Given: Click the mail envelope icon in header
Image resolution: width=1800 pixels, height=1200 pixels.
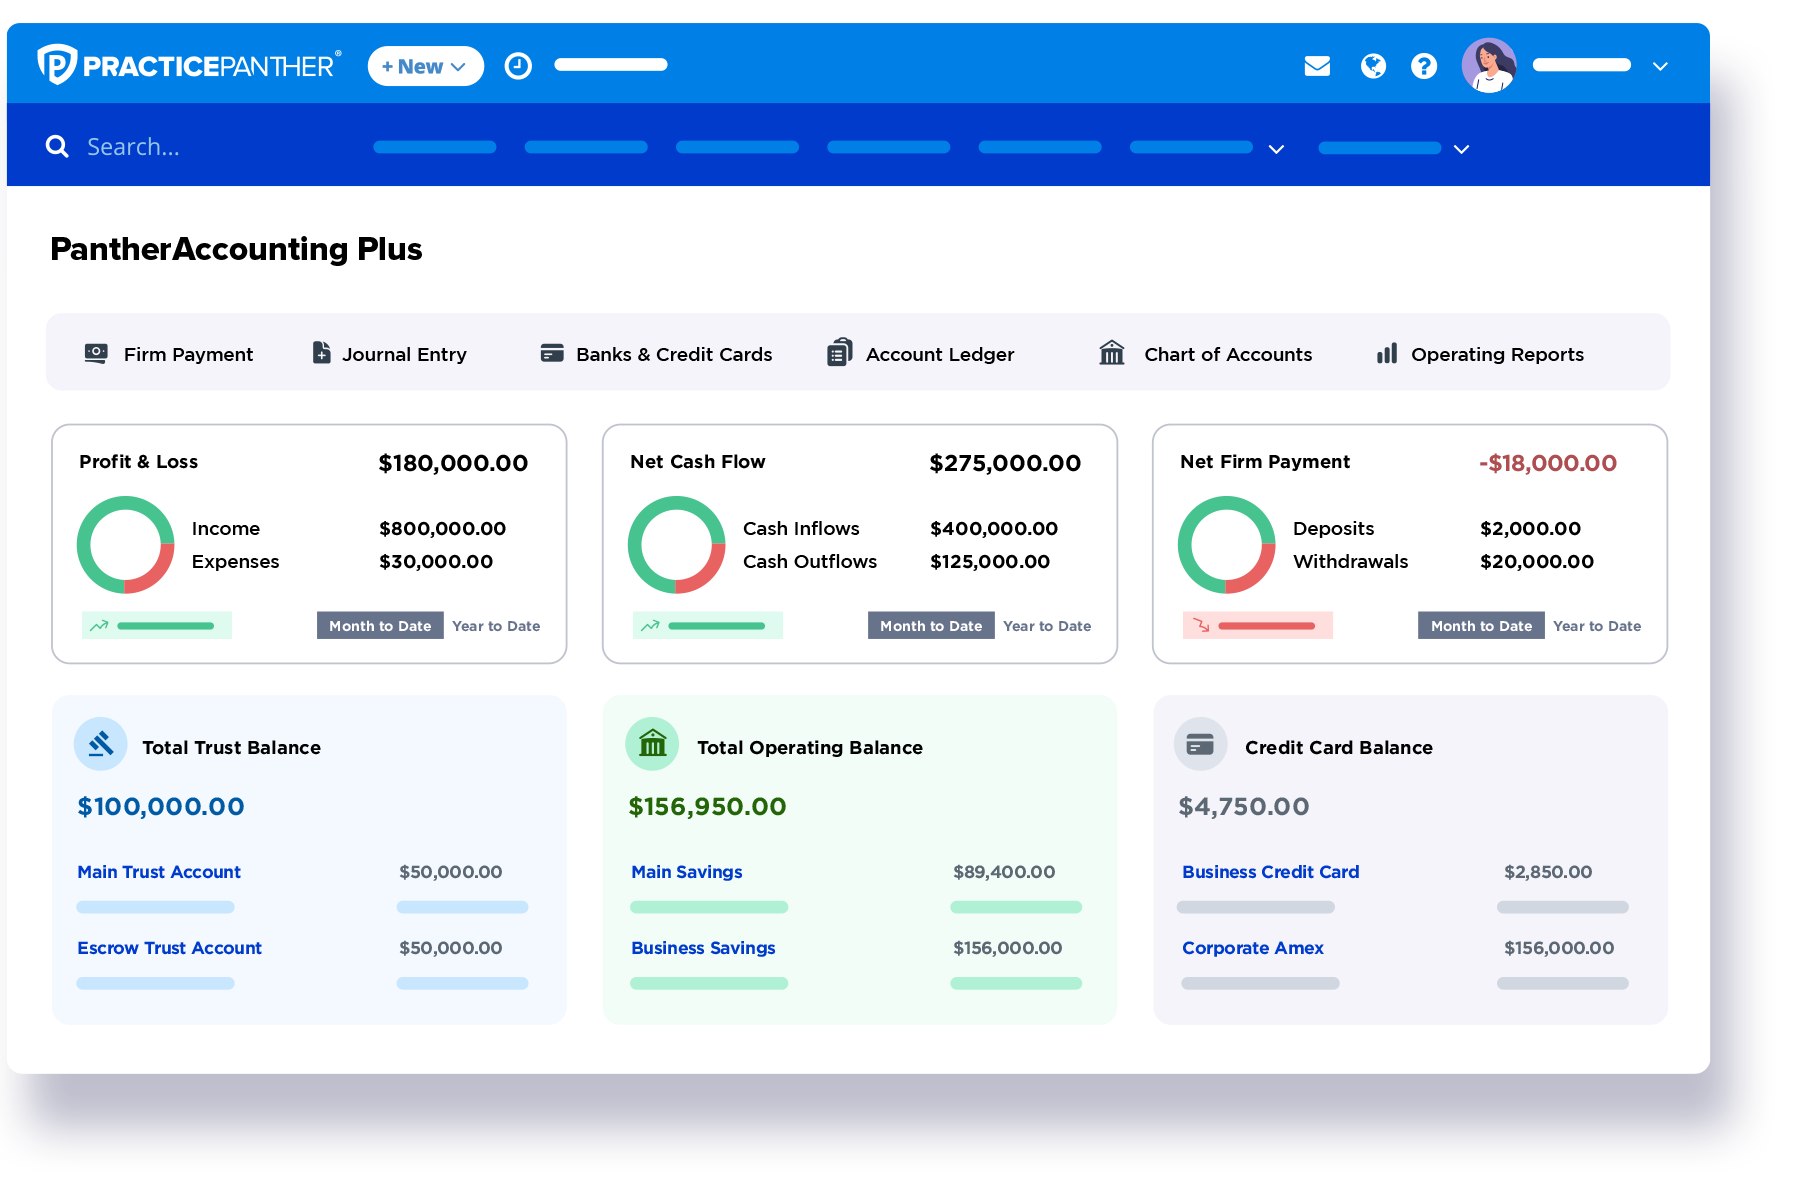Looking at the screenshot, I should (1317, 66).
